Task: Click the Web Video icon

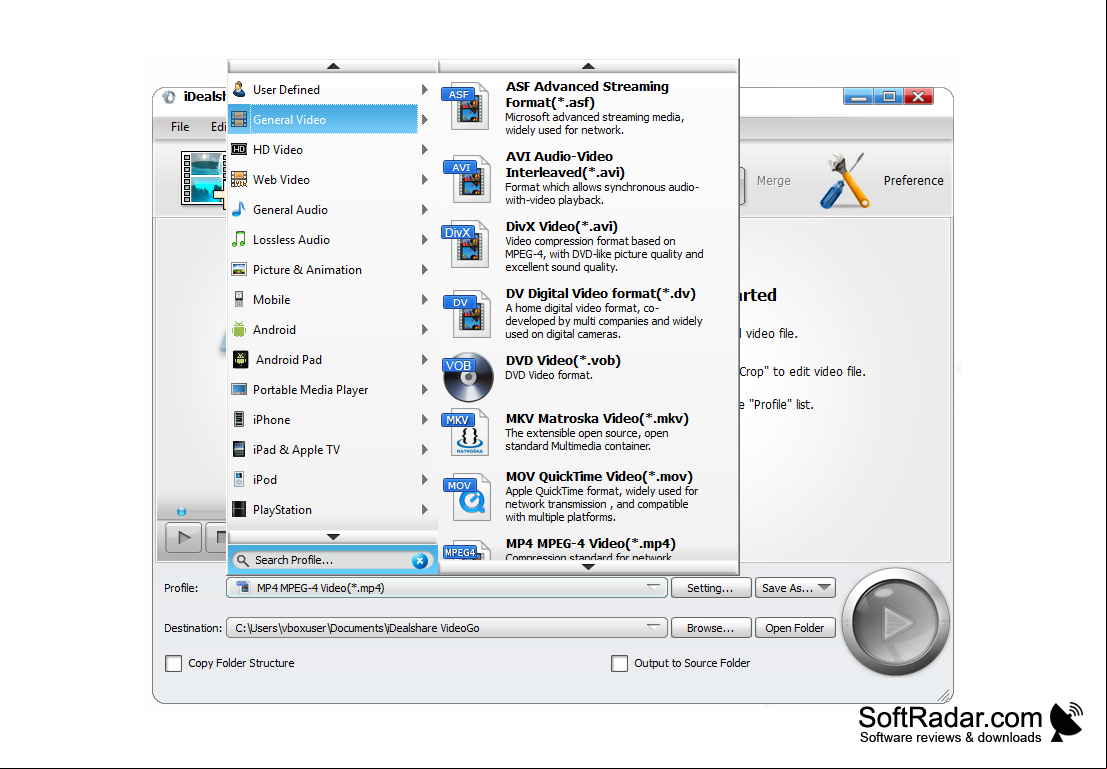Action: pyautogui.click(x=239, y=179)
